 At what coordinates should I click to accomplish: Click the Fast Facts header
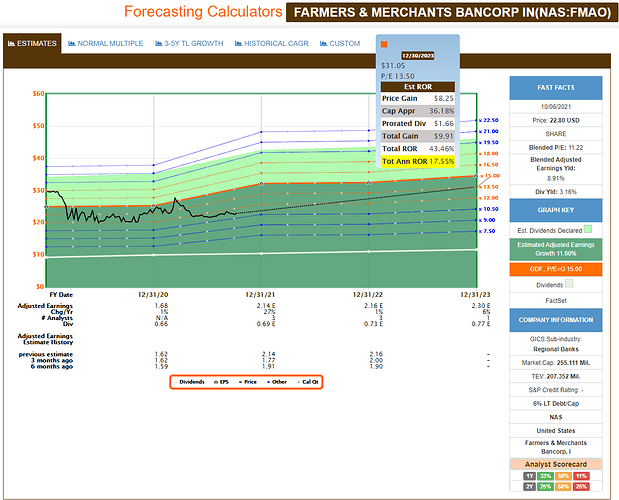click(x=556, y=88)
